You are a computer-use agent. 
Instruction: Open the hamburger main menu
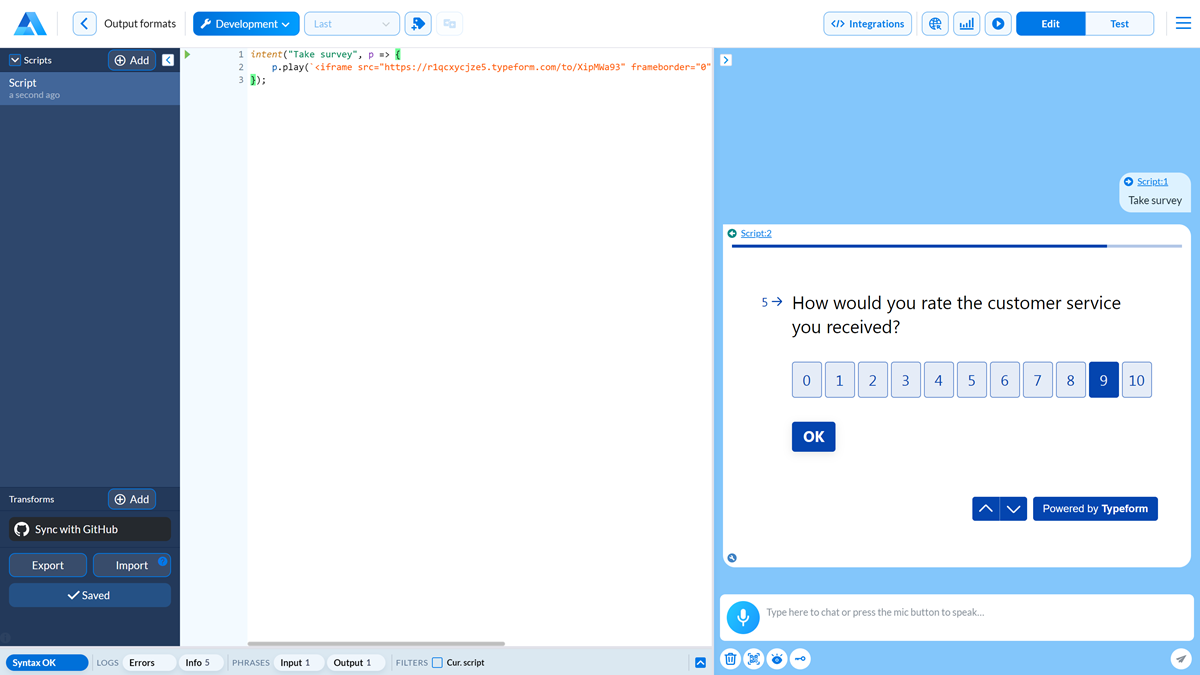click(1183, 24)
